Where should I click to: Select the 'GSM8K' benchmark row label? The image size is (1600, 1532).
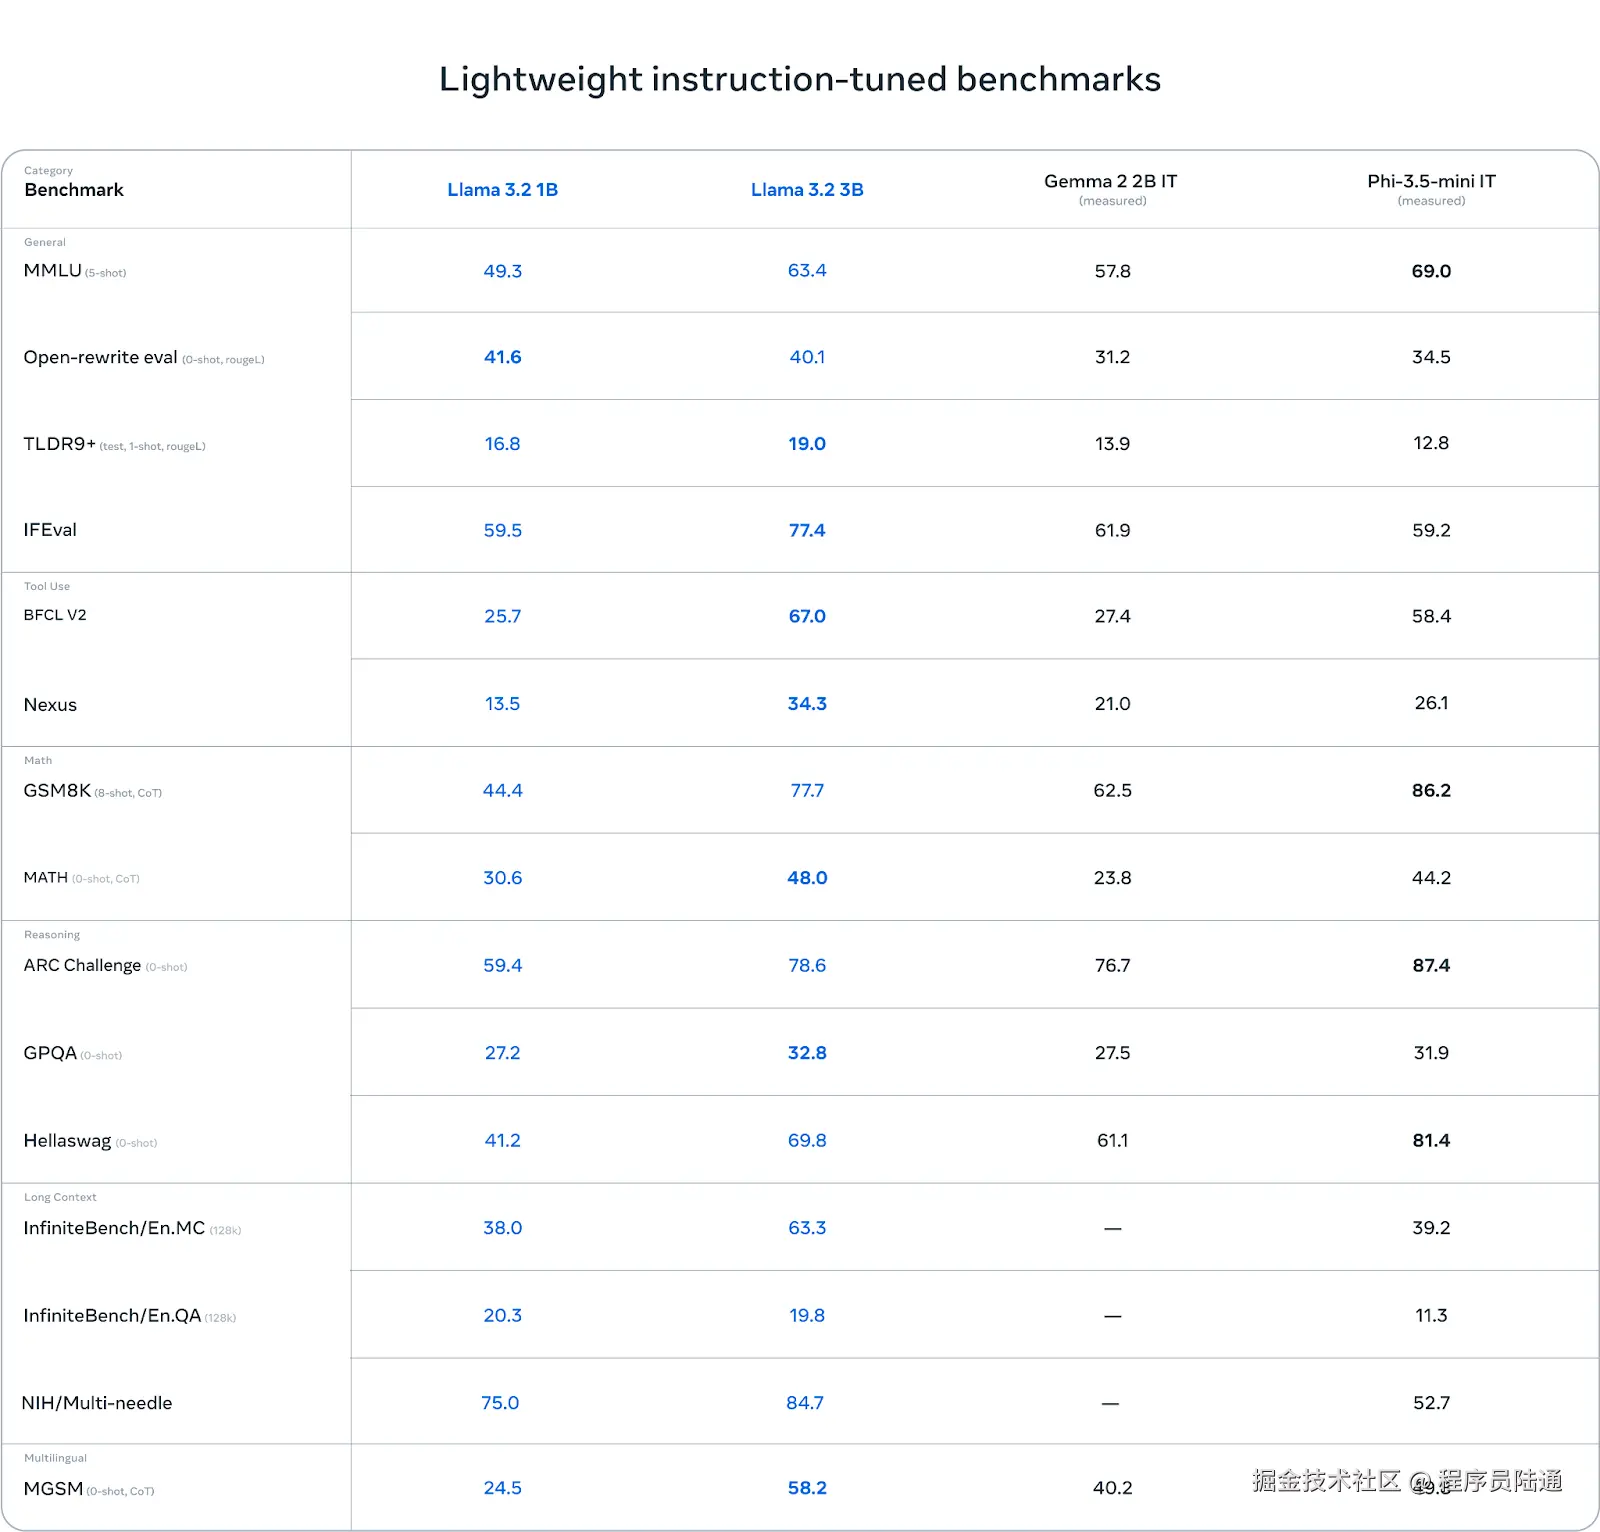point(57,791)
